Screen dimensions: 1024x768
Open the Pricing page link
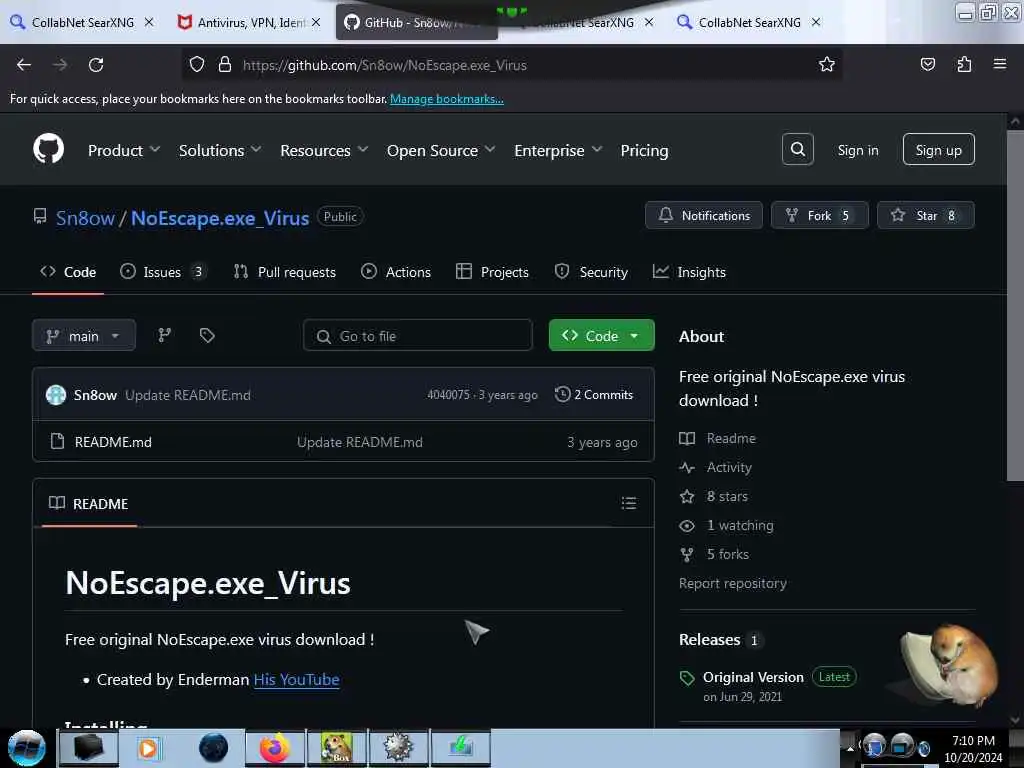click(644, 150)
